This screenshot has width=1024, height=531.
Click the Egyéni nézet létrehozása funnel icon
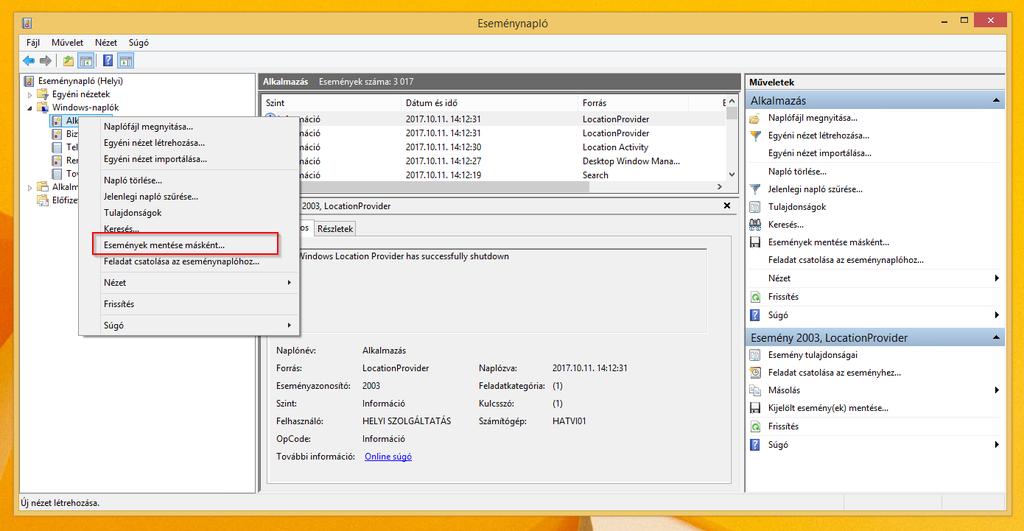[x=755, y=136]
